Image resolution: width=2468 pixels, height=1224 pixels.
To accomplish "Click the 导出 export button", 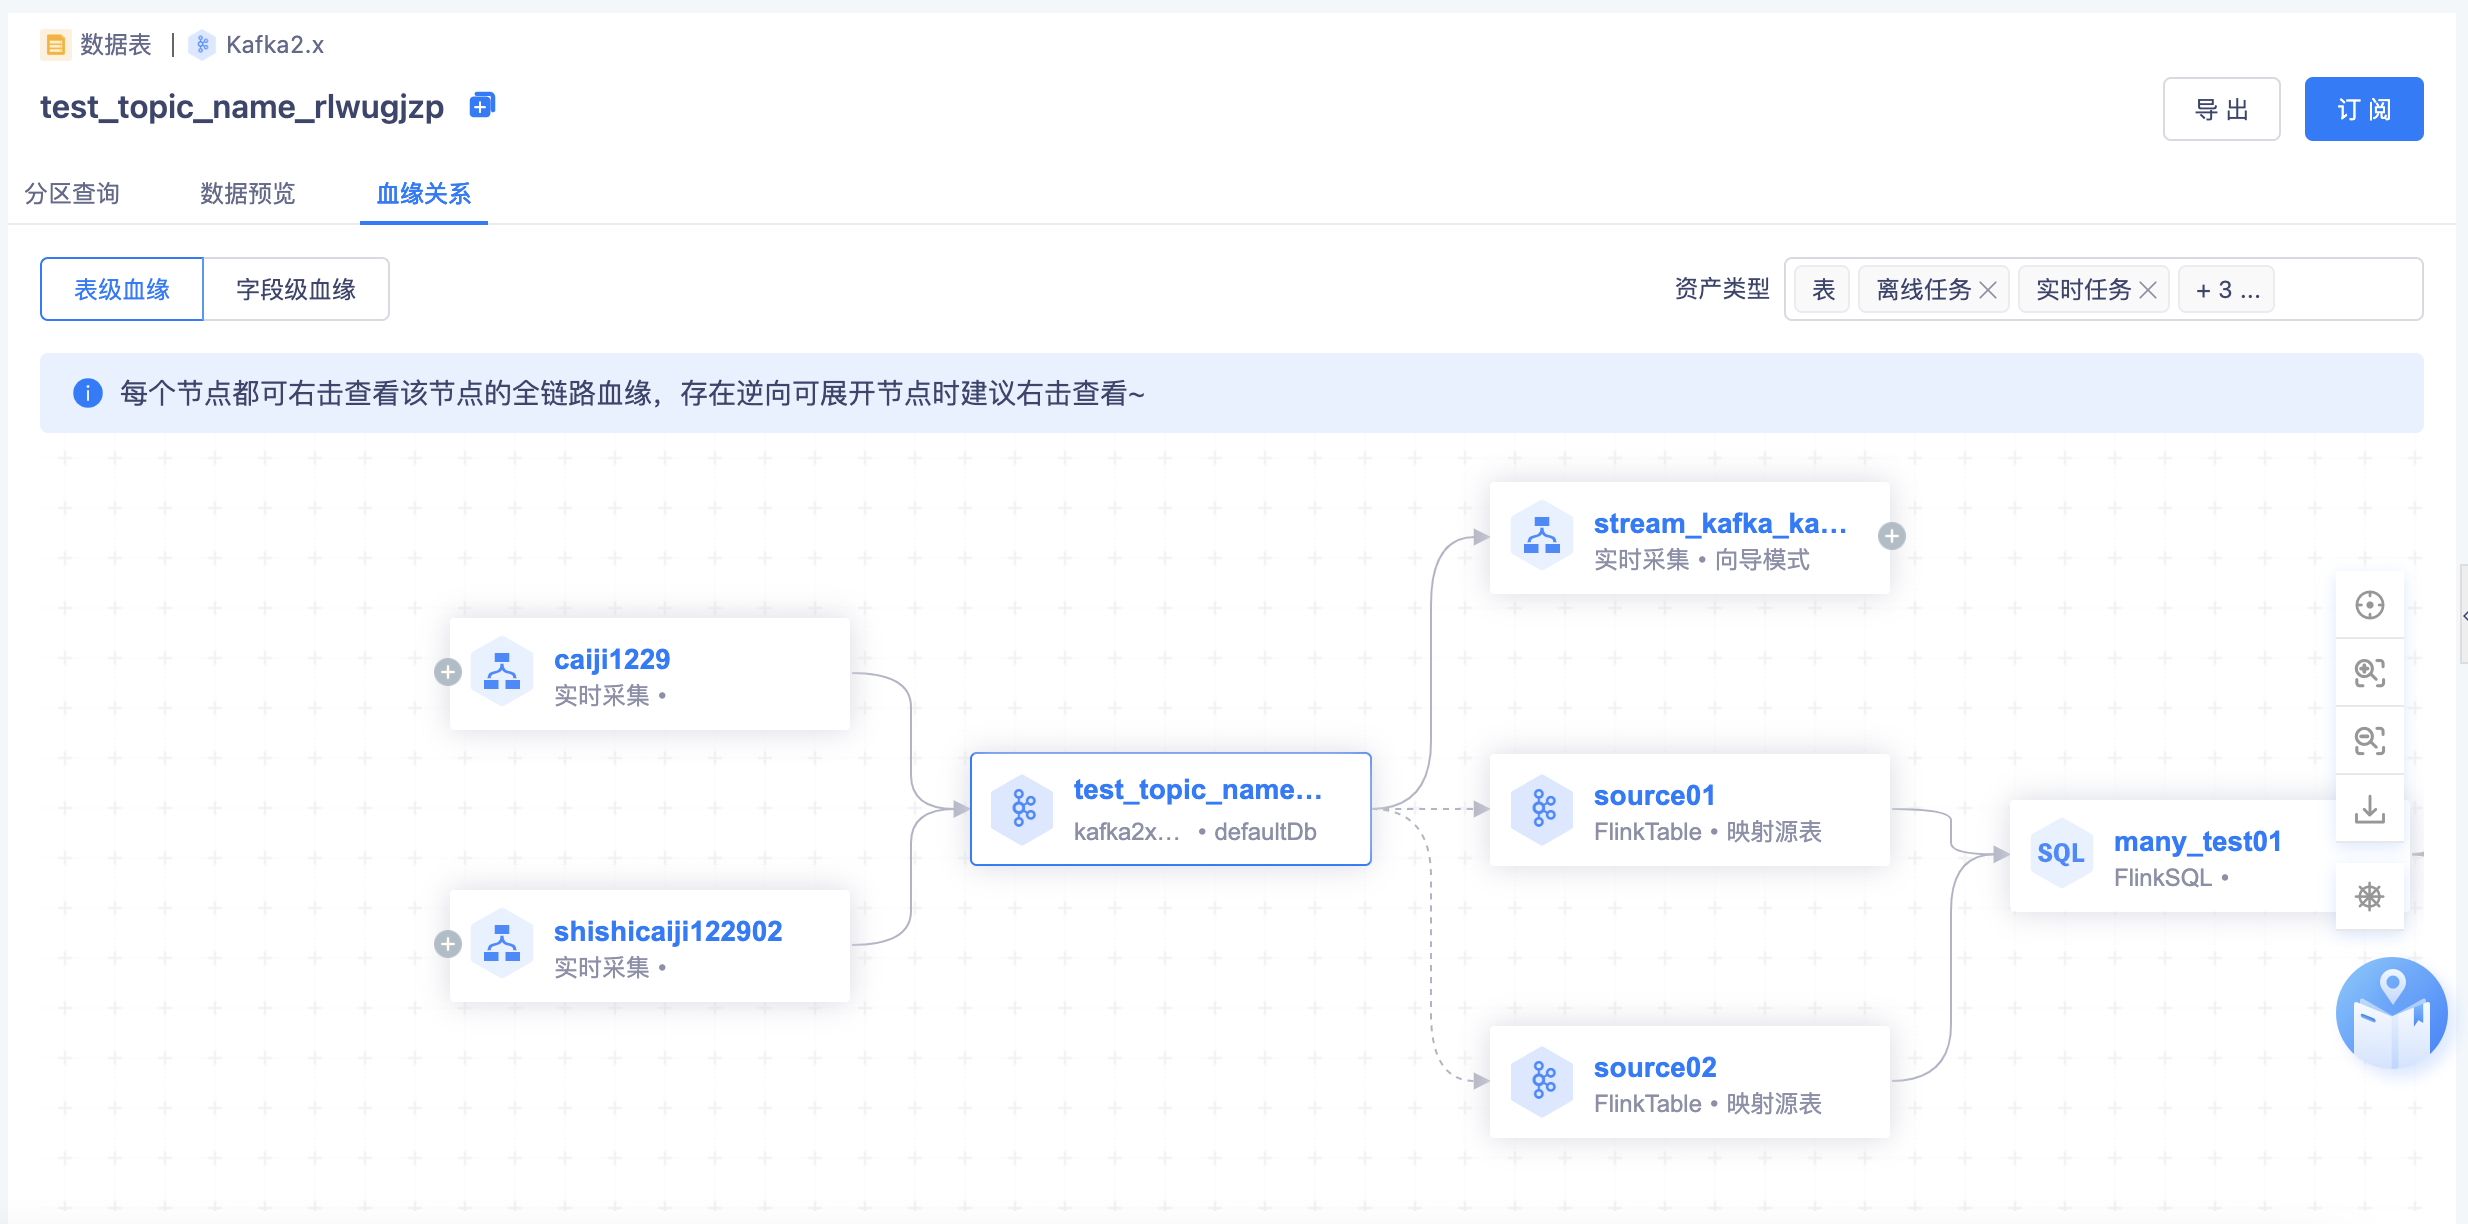I will tap(2222, 109).
